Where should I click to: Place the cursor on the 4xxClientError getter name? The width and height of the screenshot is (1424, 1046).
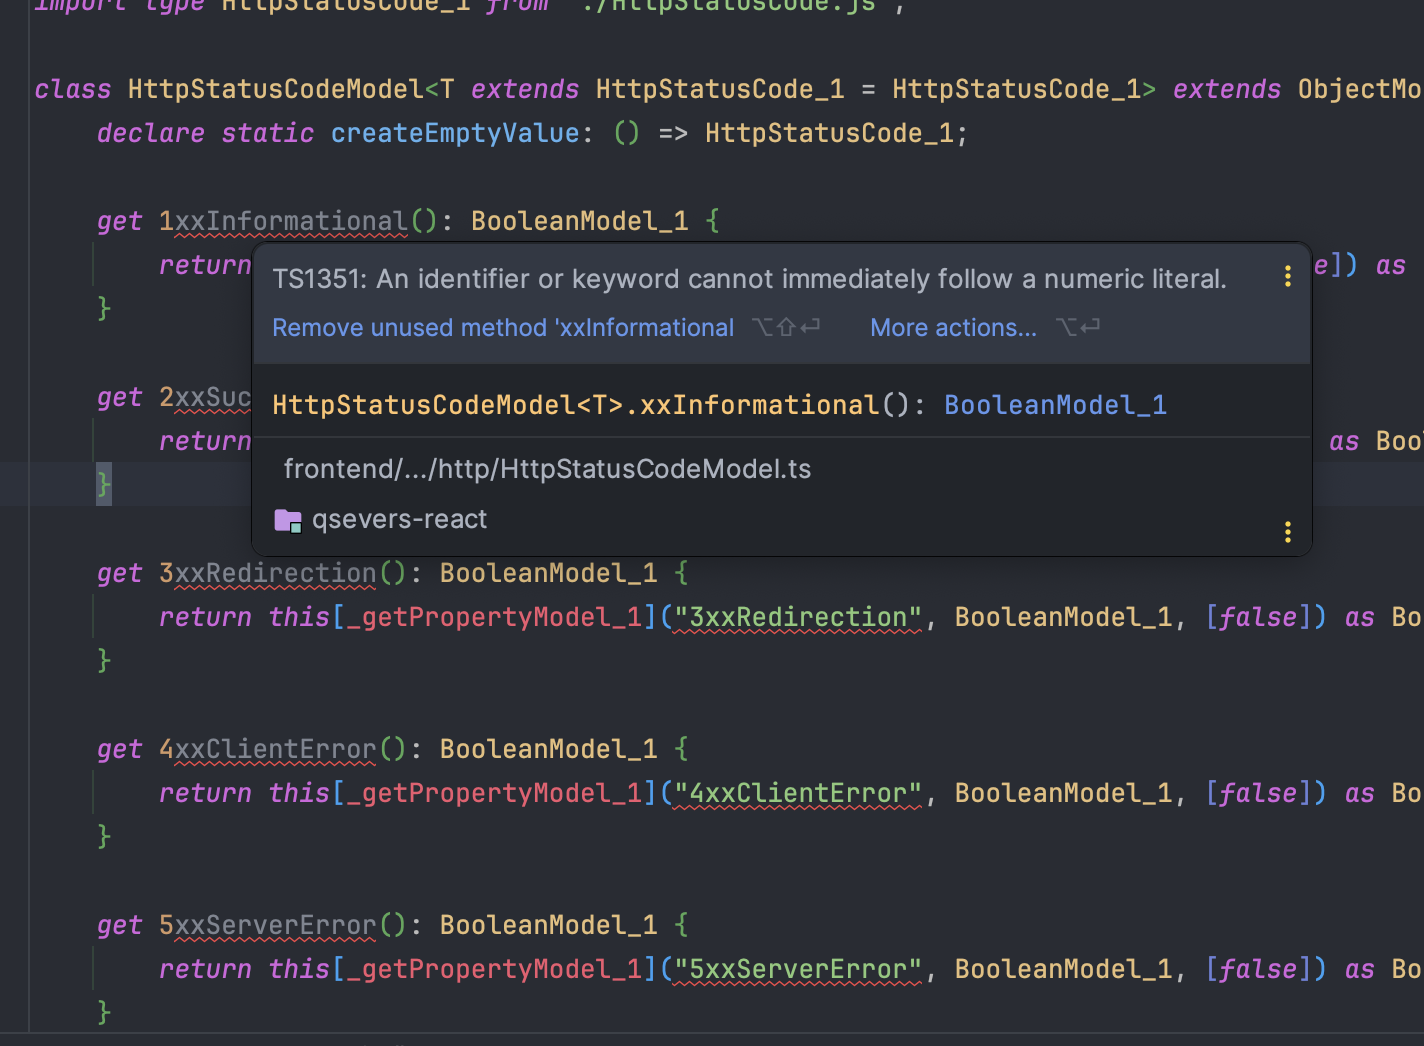pos(268,749)
